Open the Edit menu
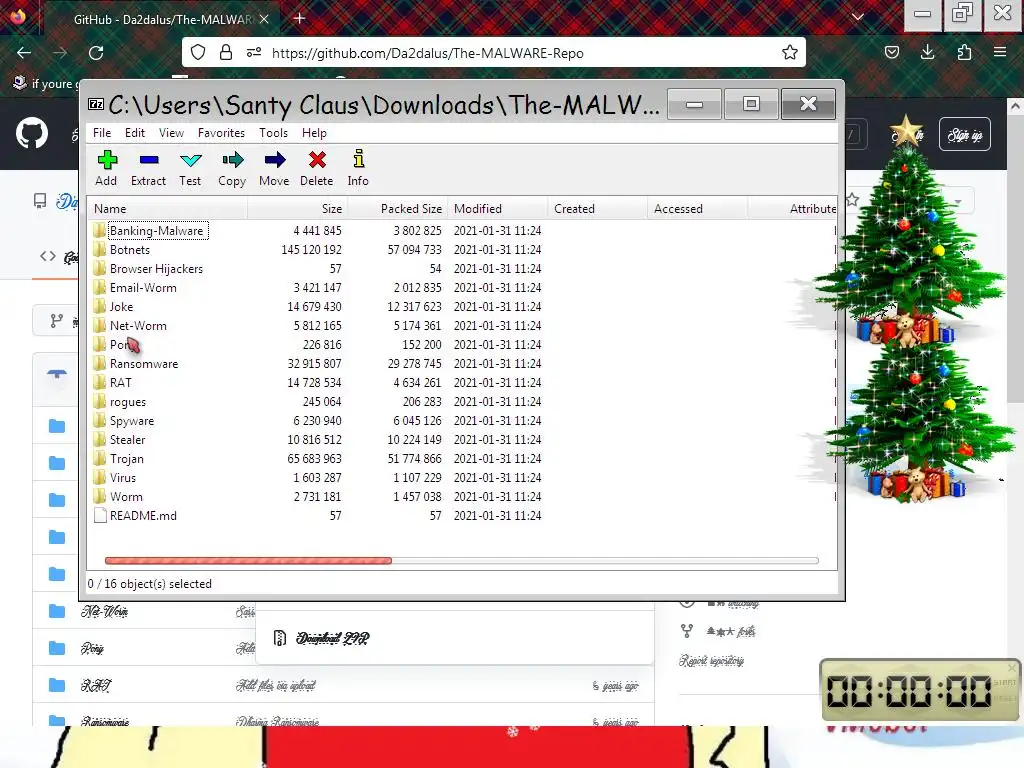The height and width of the screenshot is (768, 1024). [x=135, y=133]
